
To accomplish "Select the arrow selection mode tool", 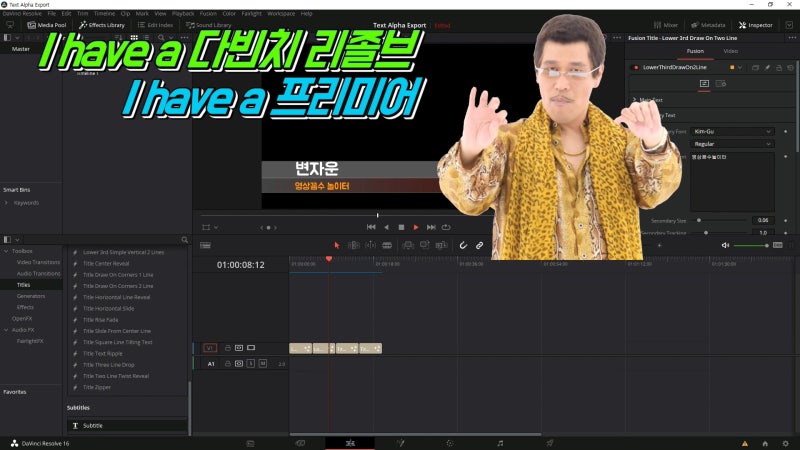I will coord(337,245).
